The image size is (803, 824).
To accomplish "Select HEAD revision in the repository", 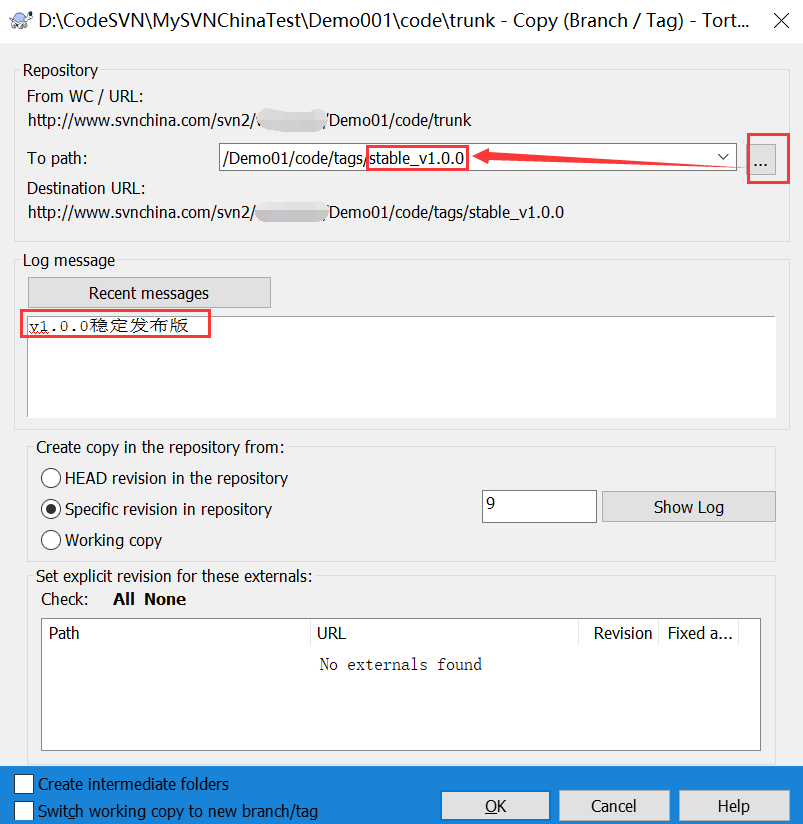I will click(x=51, y=478).
